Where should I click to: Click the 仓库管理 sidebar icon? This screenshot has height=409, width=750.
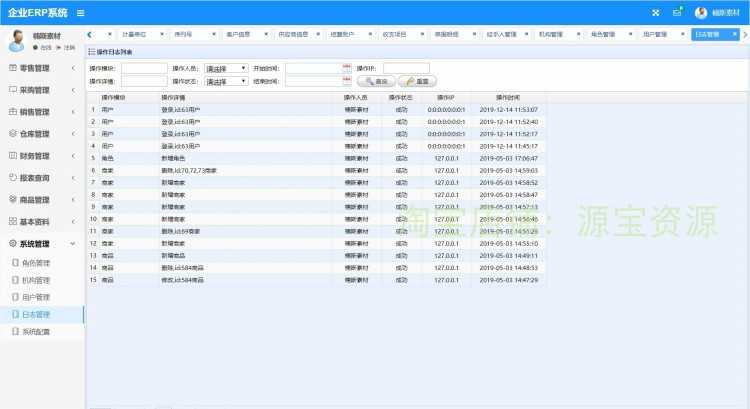click(x=13, y=133)
